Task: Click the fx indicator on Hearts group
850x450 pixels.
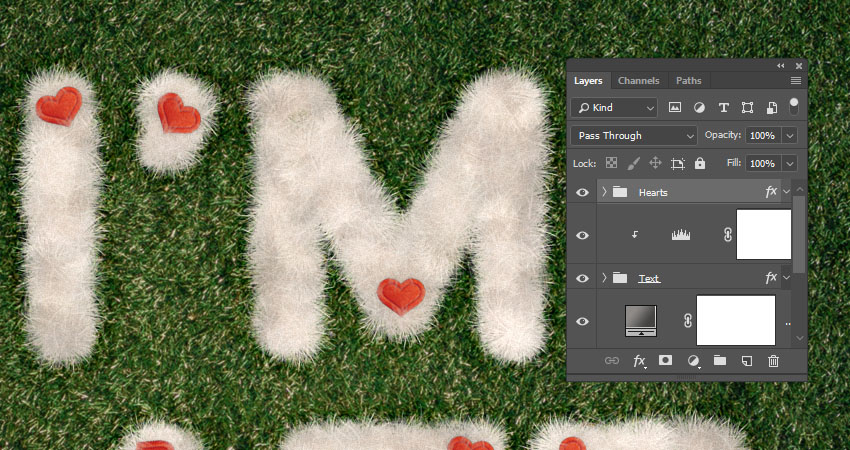Action: point(771,191)
